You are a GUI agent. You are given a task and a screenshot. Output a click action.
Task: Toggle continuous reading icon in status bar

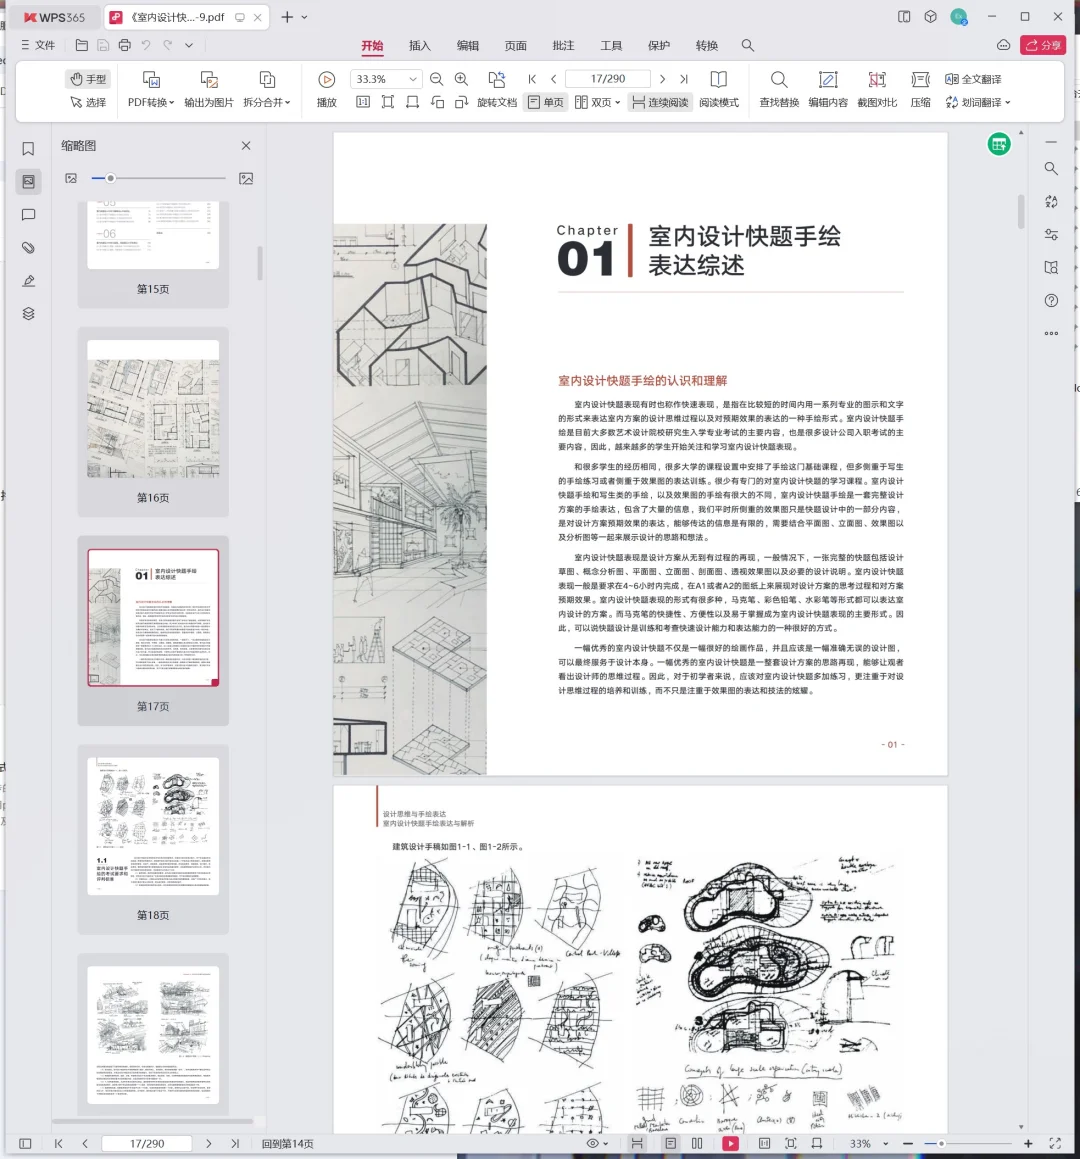coord(636,1143)
